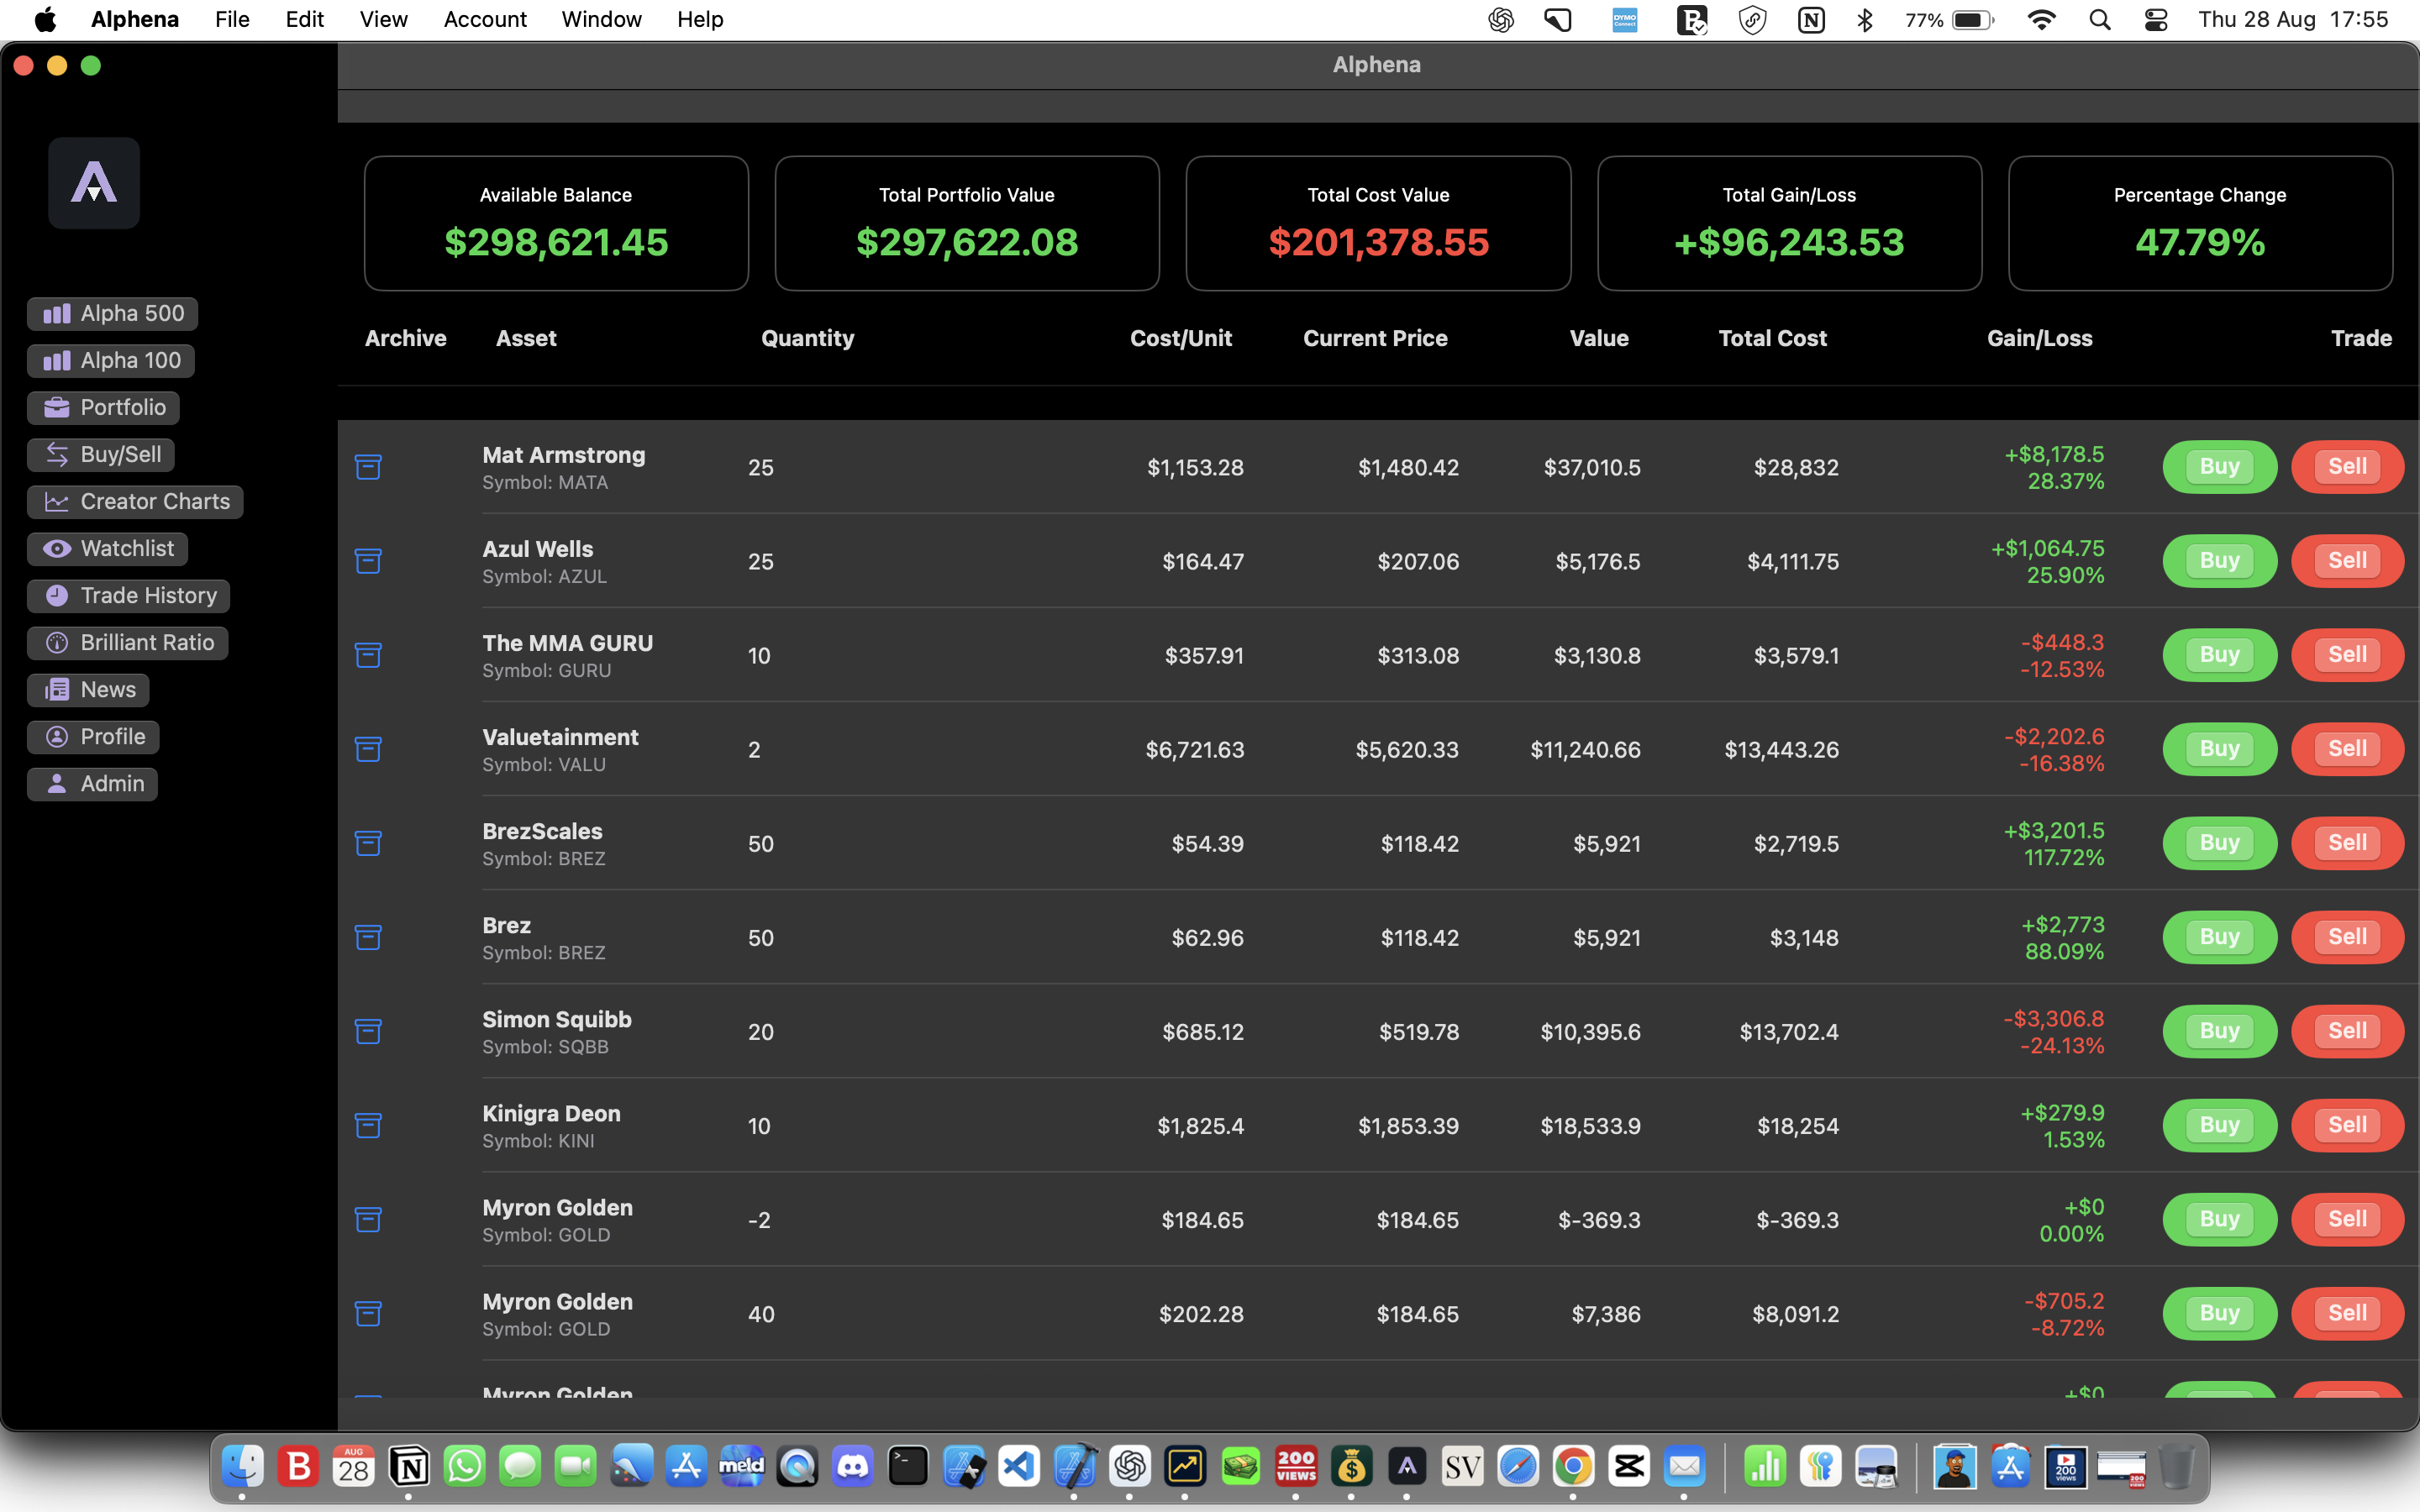The height and width of the screenshot is (1512, 2420).
Task: Open Google Chrome from the Dock
Action: [x=1573, y=1467]
